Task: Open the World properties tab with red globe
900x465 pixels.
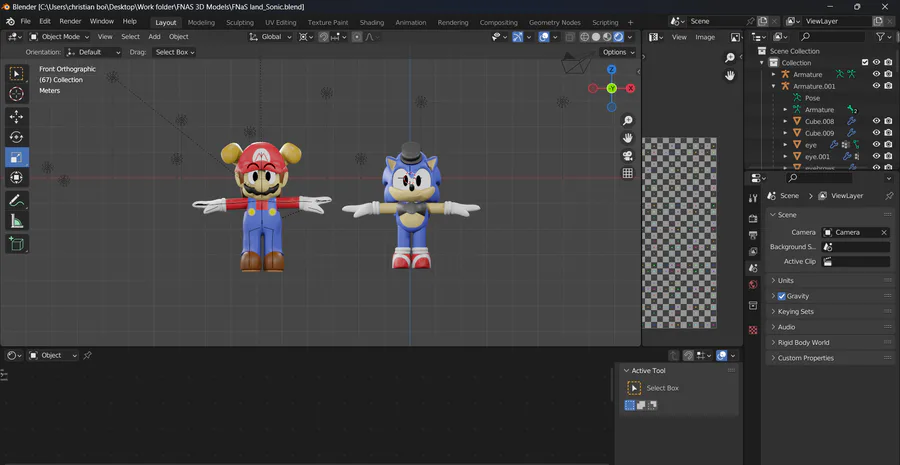Action: [753, 284]
